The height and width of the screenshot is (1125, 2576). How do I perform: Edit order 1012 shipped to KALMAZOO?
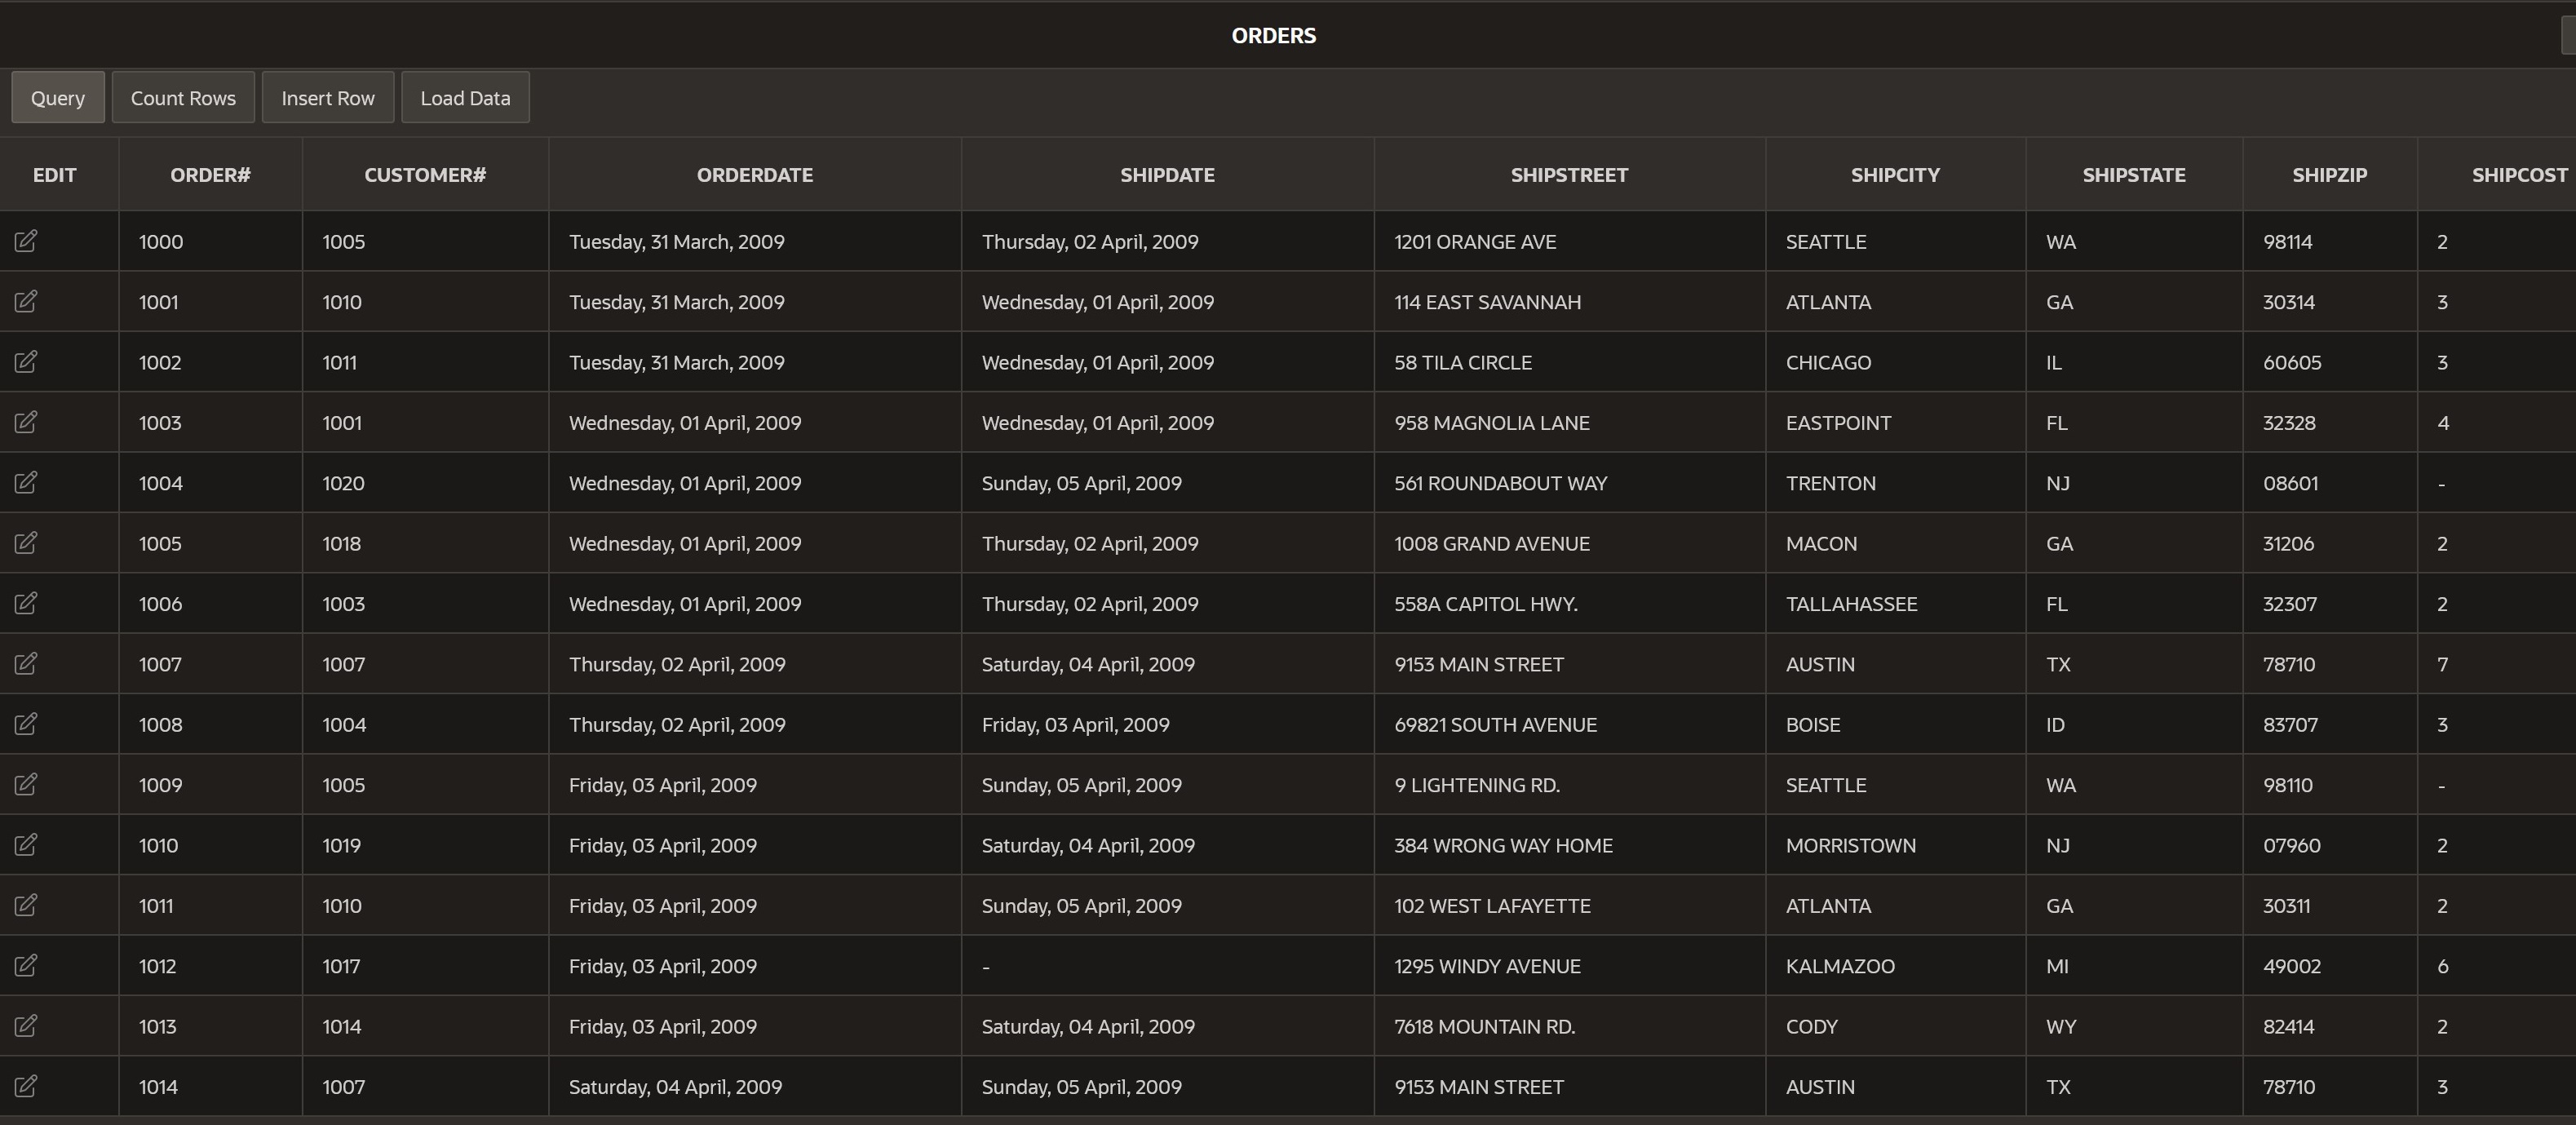pyautogui.click(x=27, y=965)
